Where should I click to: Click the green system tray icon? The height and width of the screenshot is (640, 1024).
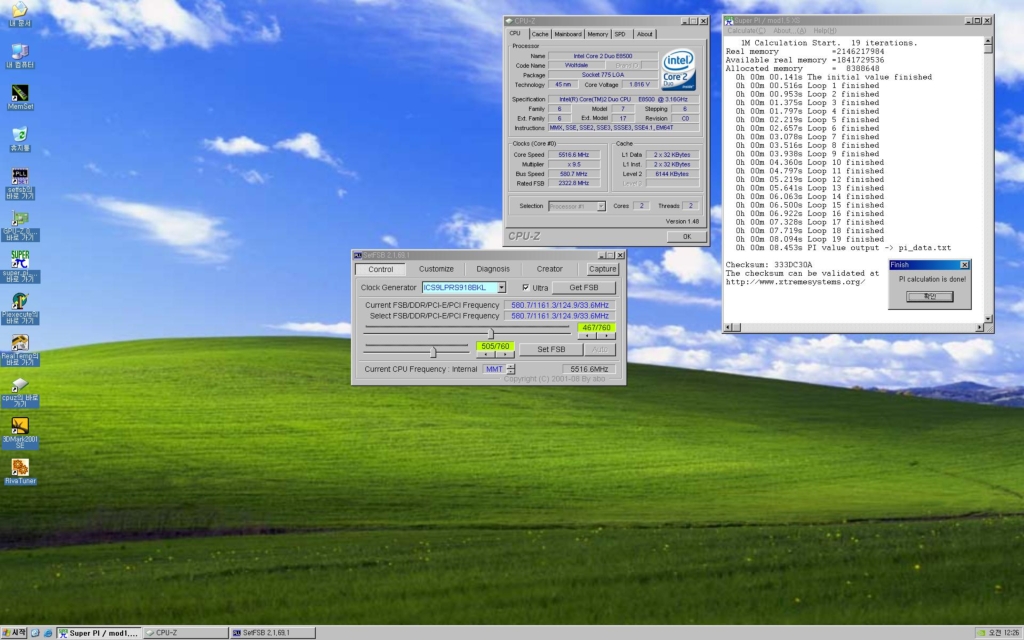click(981, 633)
